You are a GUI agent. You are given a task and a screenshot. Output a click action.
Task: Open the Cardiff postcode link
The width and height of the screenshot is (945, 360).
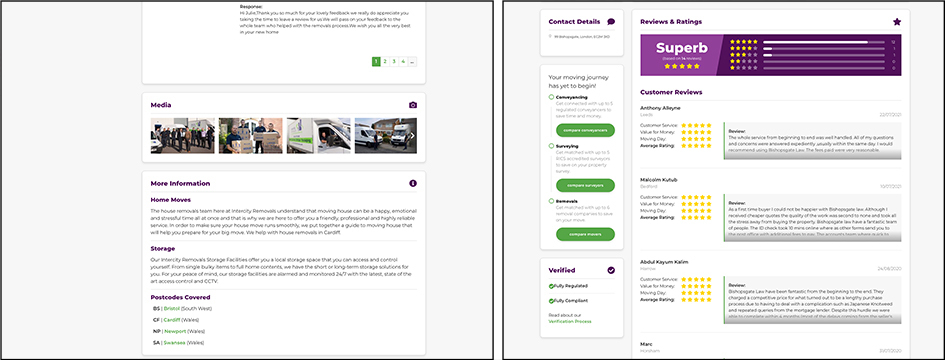[172, 320]
